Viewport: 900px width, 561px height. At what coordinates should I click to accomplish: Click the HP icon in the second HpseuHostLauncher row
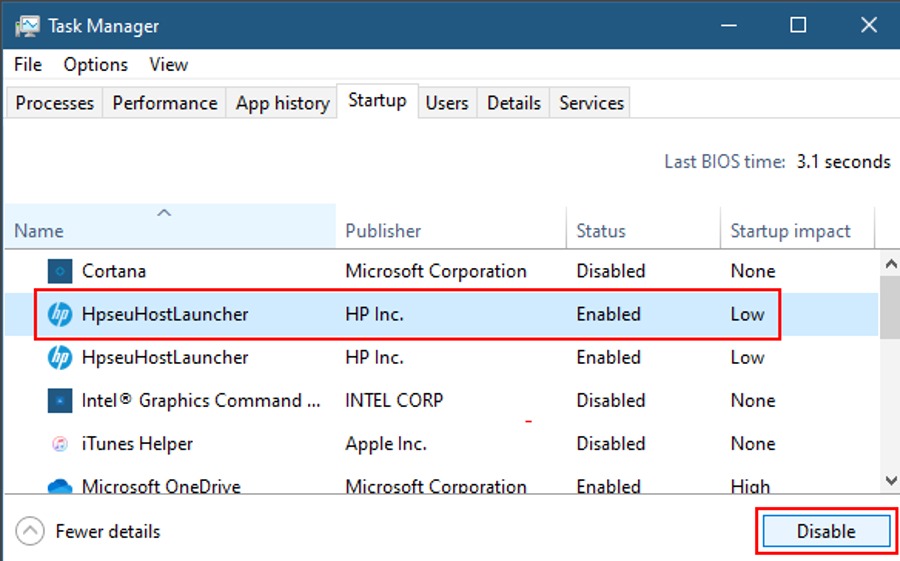click(60, 357)
